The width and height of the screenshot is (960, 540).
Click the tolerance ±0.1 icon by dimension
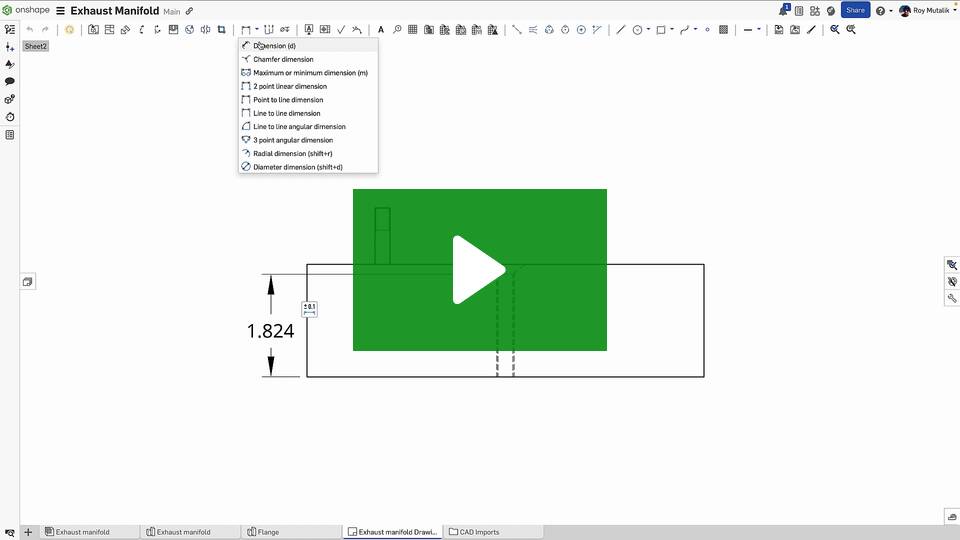(309, 309)
